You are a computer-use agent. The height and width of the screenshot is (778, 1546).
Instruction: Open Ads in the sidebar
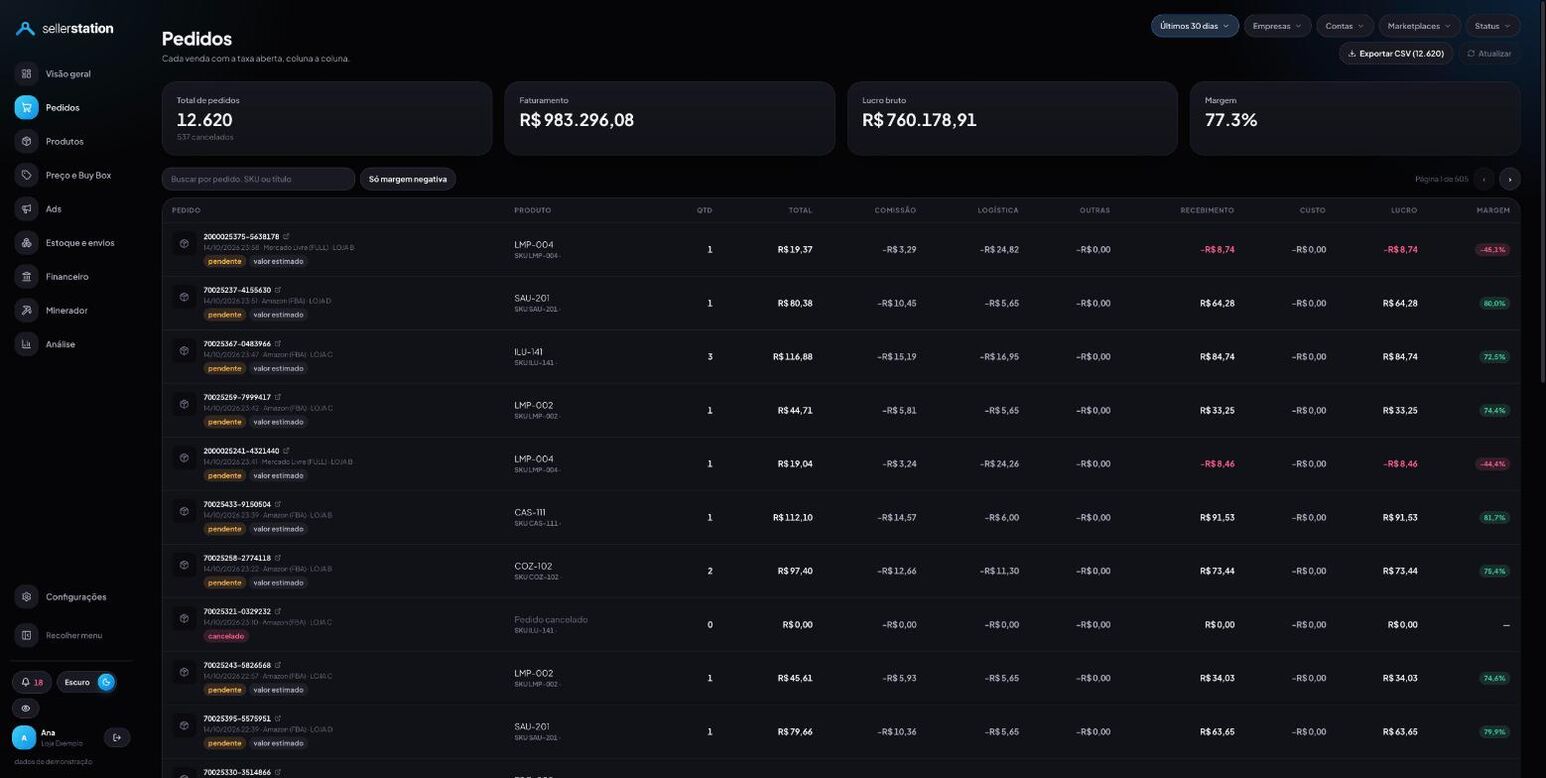[x=72, y=209]
